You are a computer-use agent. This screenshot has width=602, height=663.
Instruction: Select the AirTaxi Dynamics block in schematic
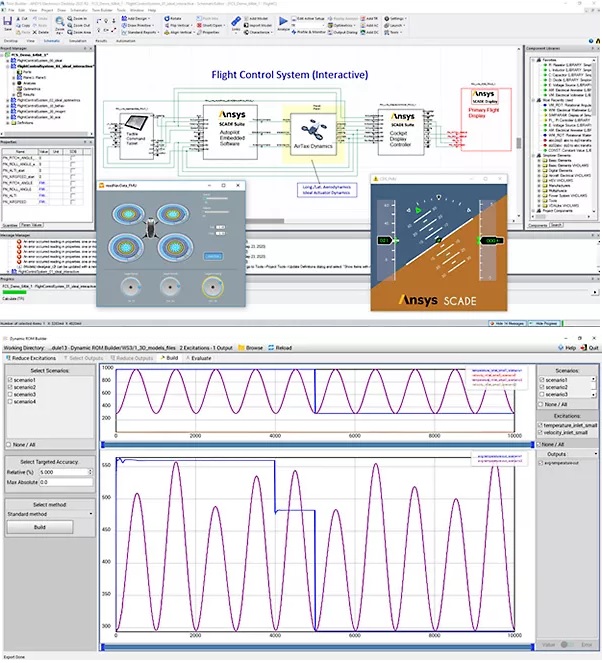click(313, 134)
